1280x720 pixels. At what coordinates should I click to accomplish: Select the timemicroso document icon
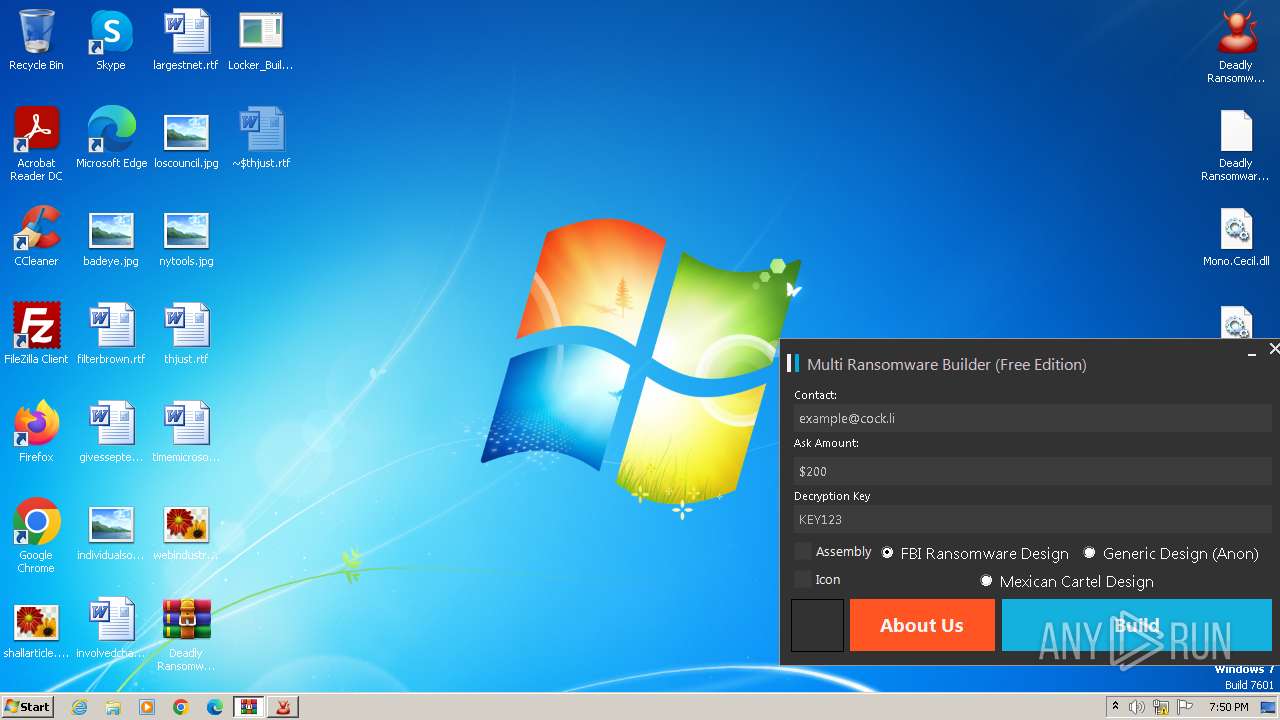pos(186,433)
